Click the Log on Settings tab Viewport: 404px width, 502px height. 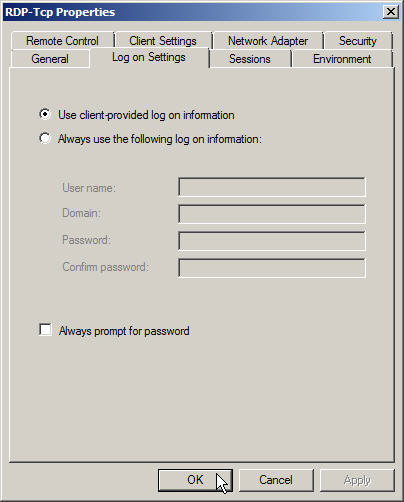click(x=149, y=57)
